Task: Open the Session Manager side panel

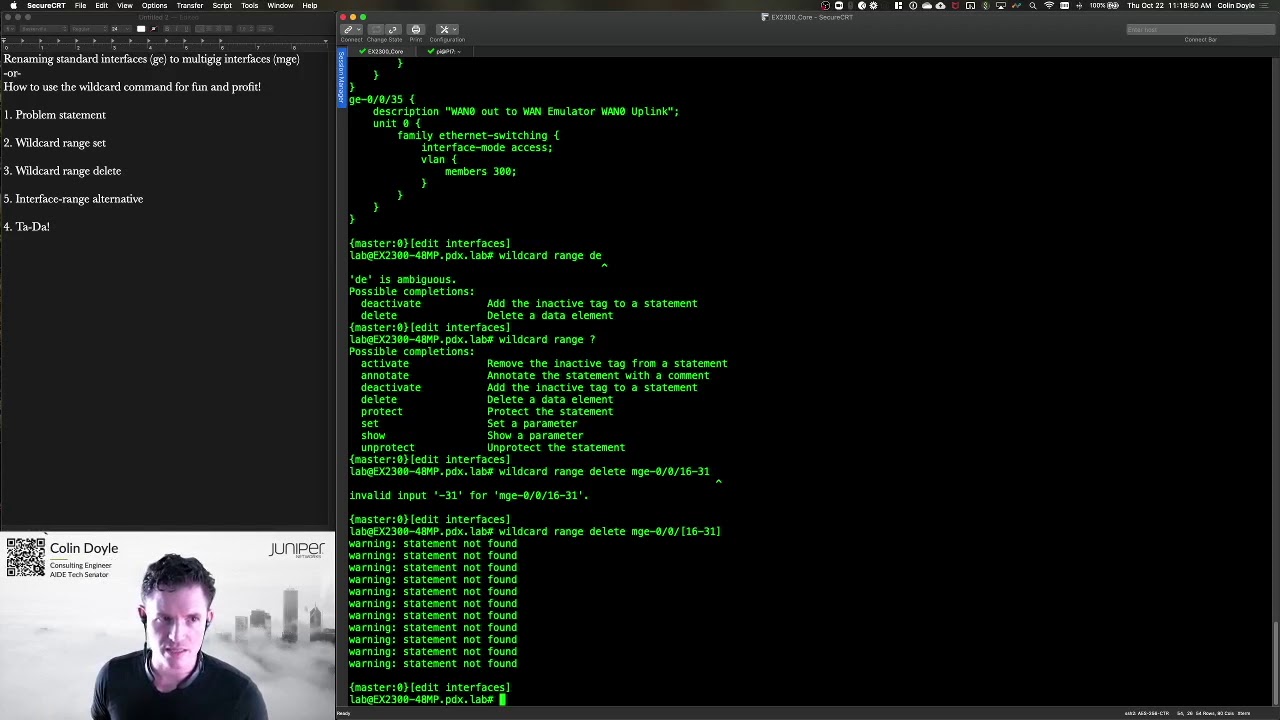Action: pos(340,80)
